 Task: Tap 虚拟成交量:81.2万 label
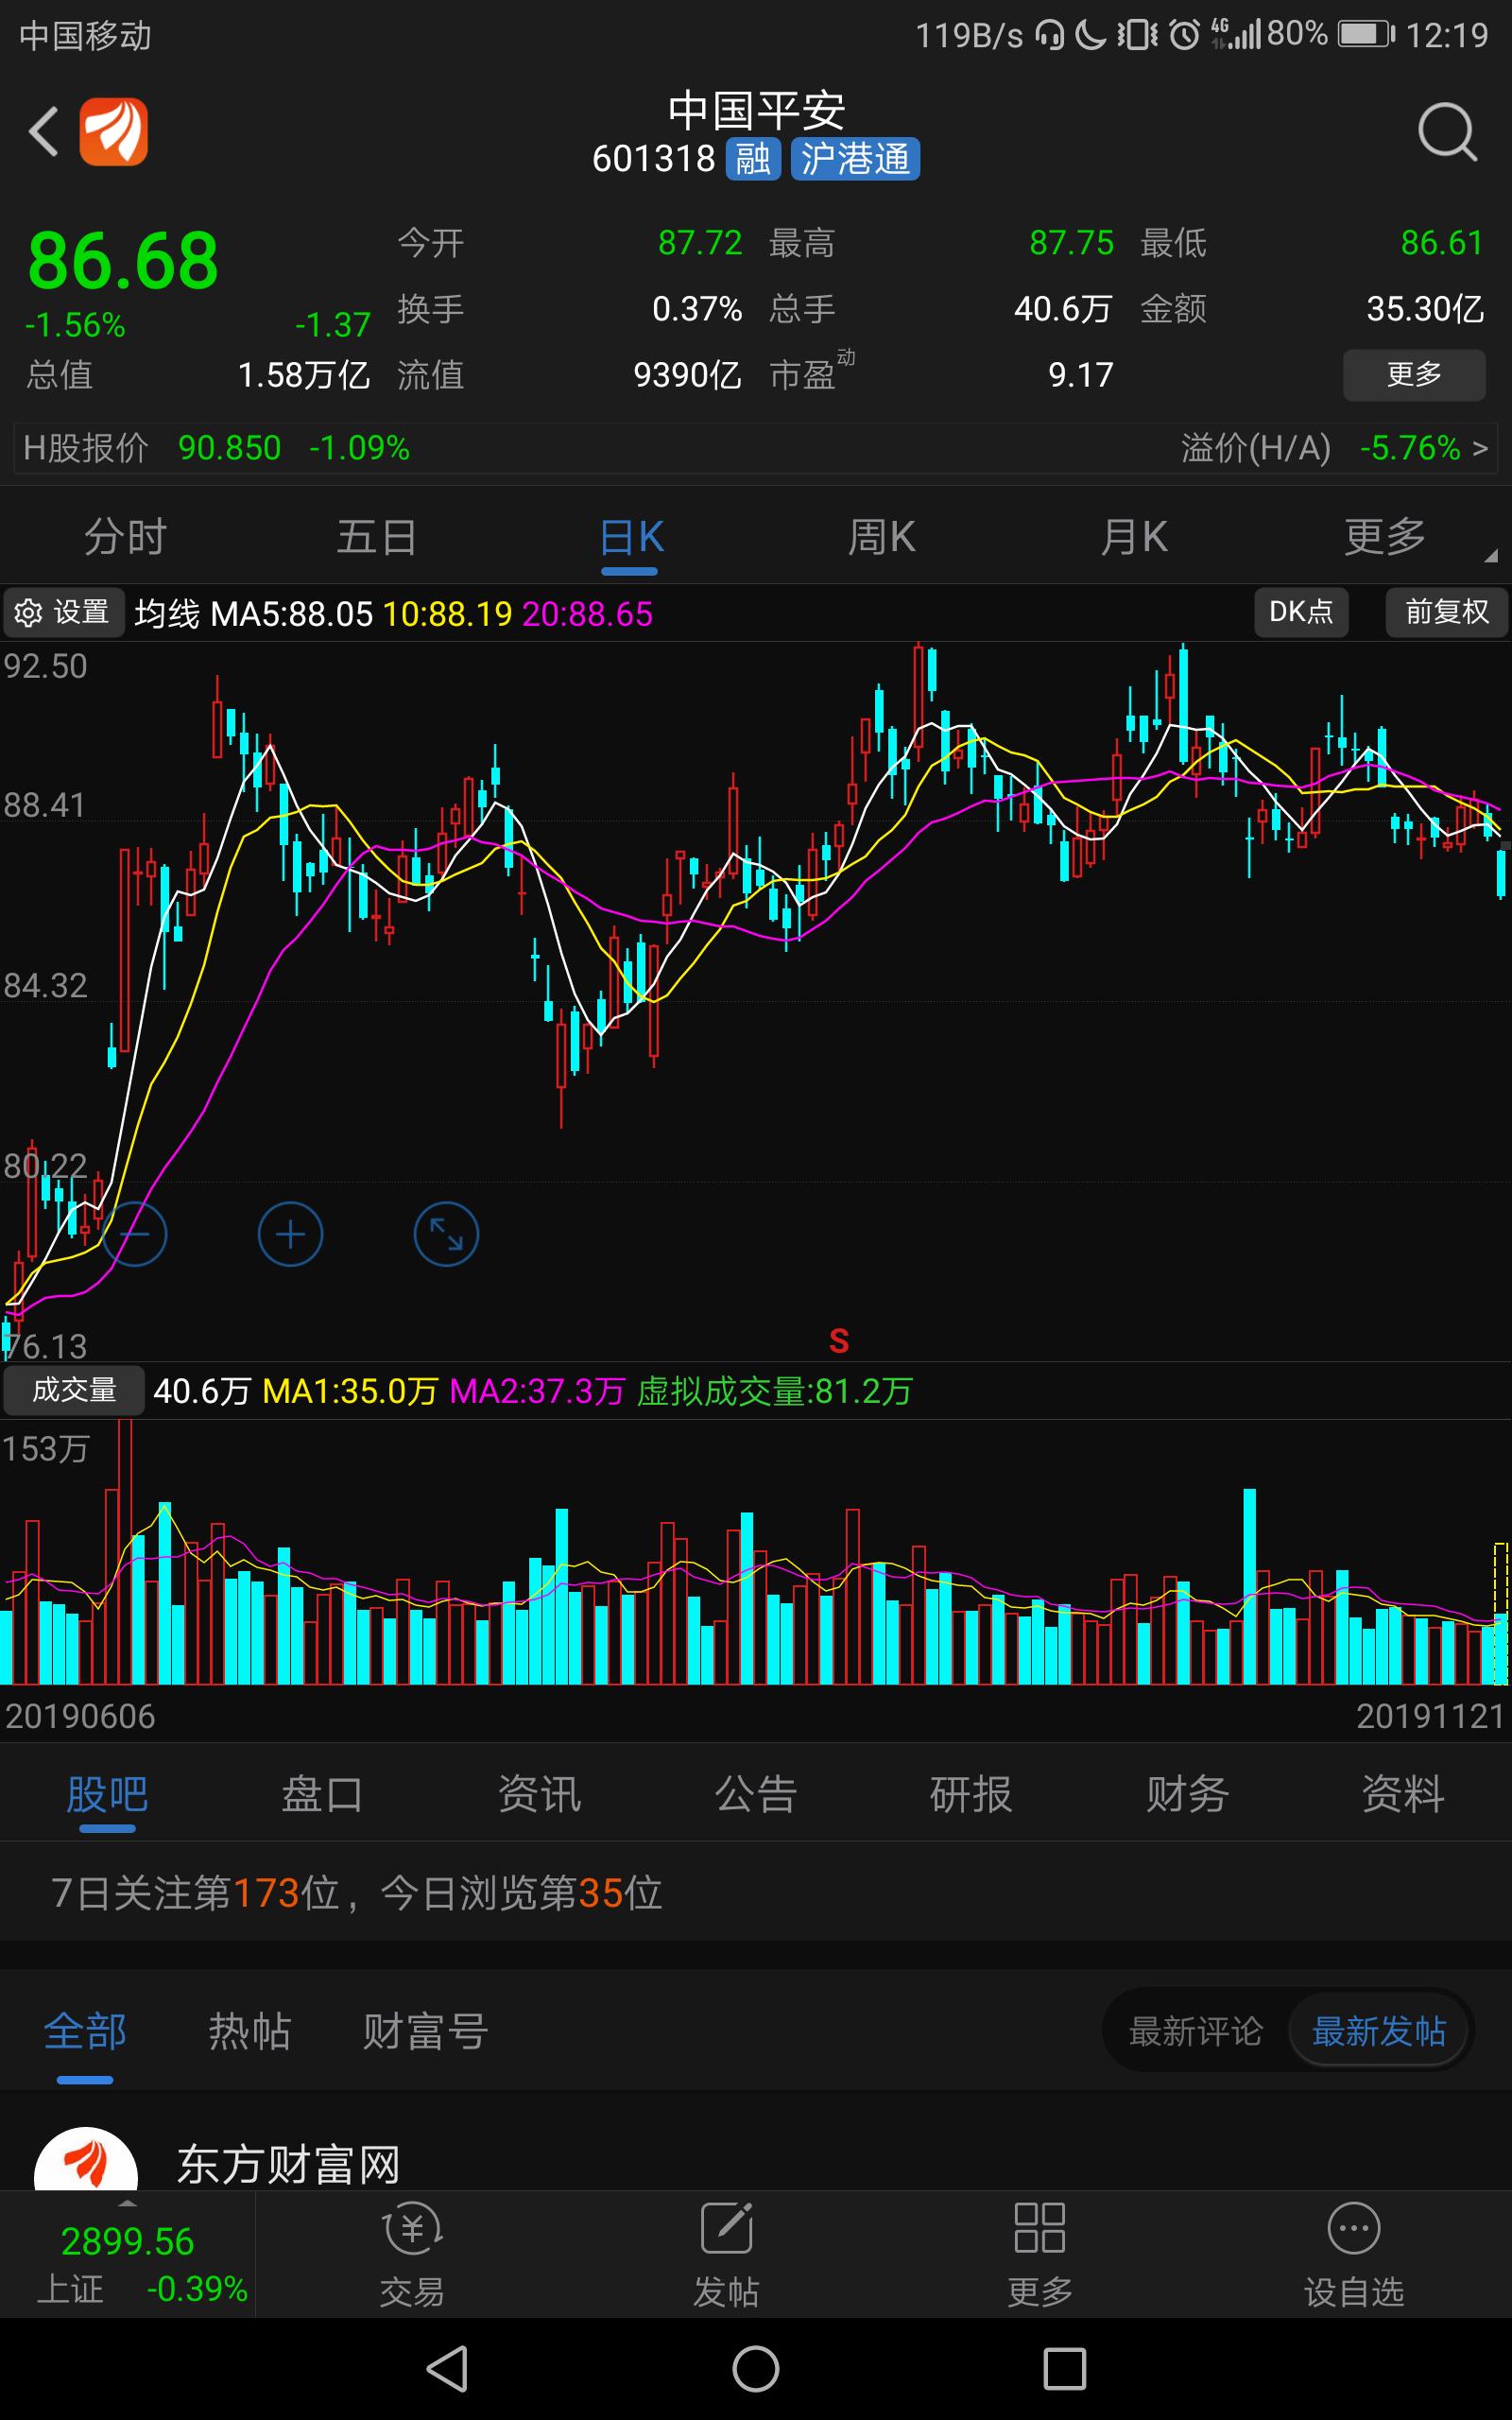point(774,1391)
